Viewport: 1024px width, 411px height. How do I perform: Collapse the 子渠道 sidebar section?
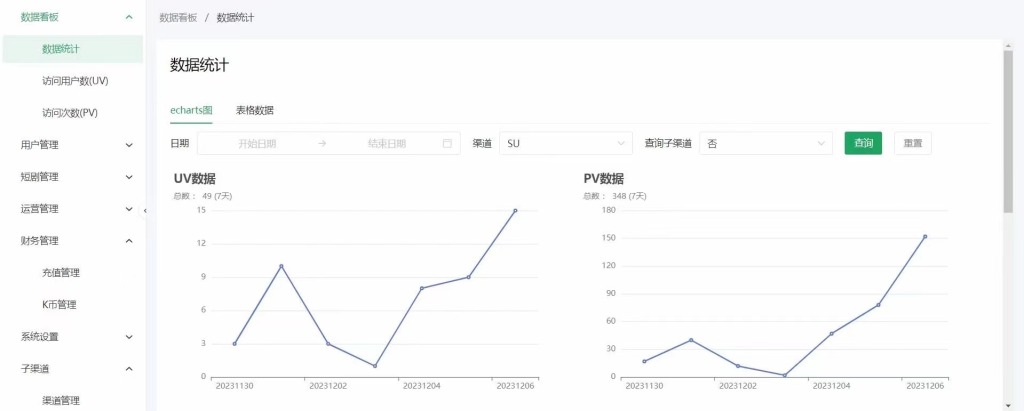(x=72, y=369)
